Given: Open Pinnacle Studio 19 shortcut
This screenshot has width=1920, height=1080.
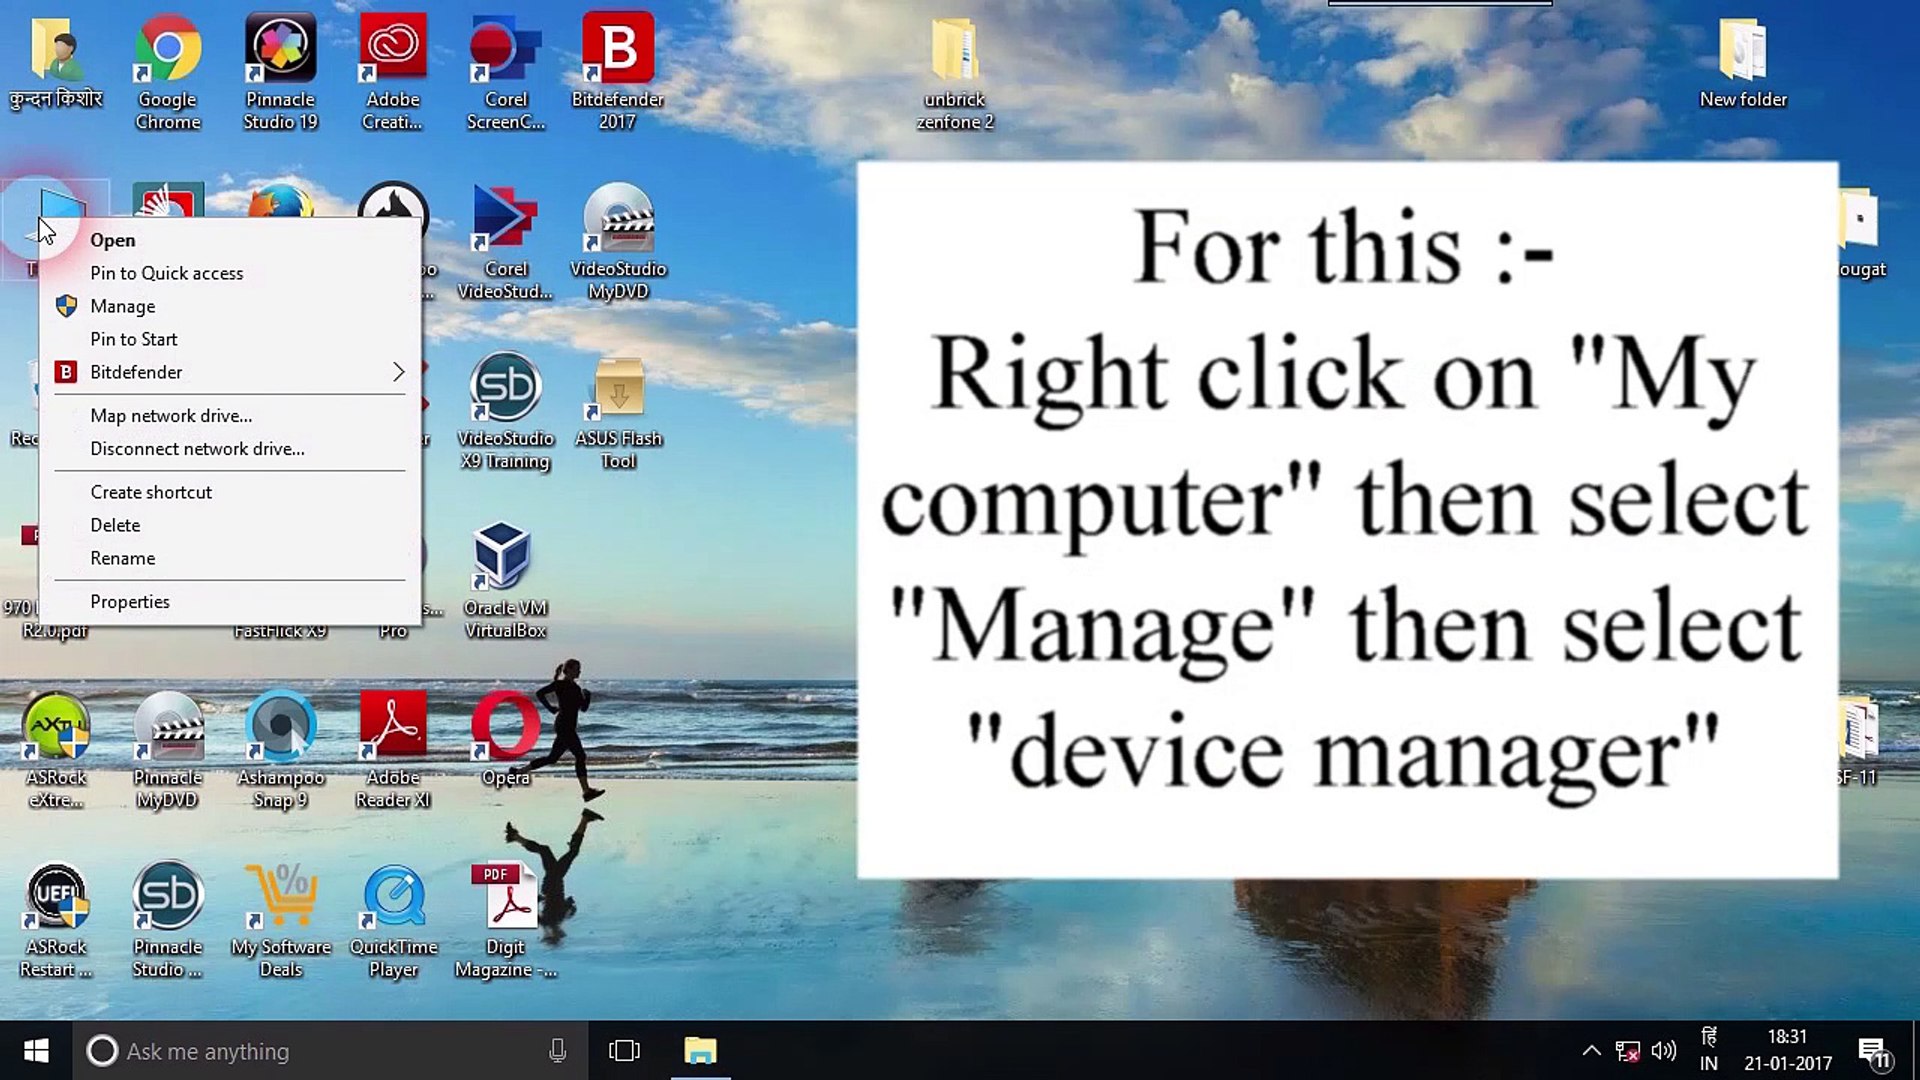Looking at the screenshot, I should [x=280, y=50].
